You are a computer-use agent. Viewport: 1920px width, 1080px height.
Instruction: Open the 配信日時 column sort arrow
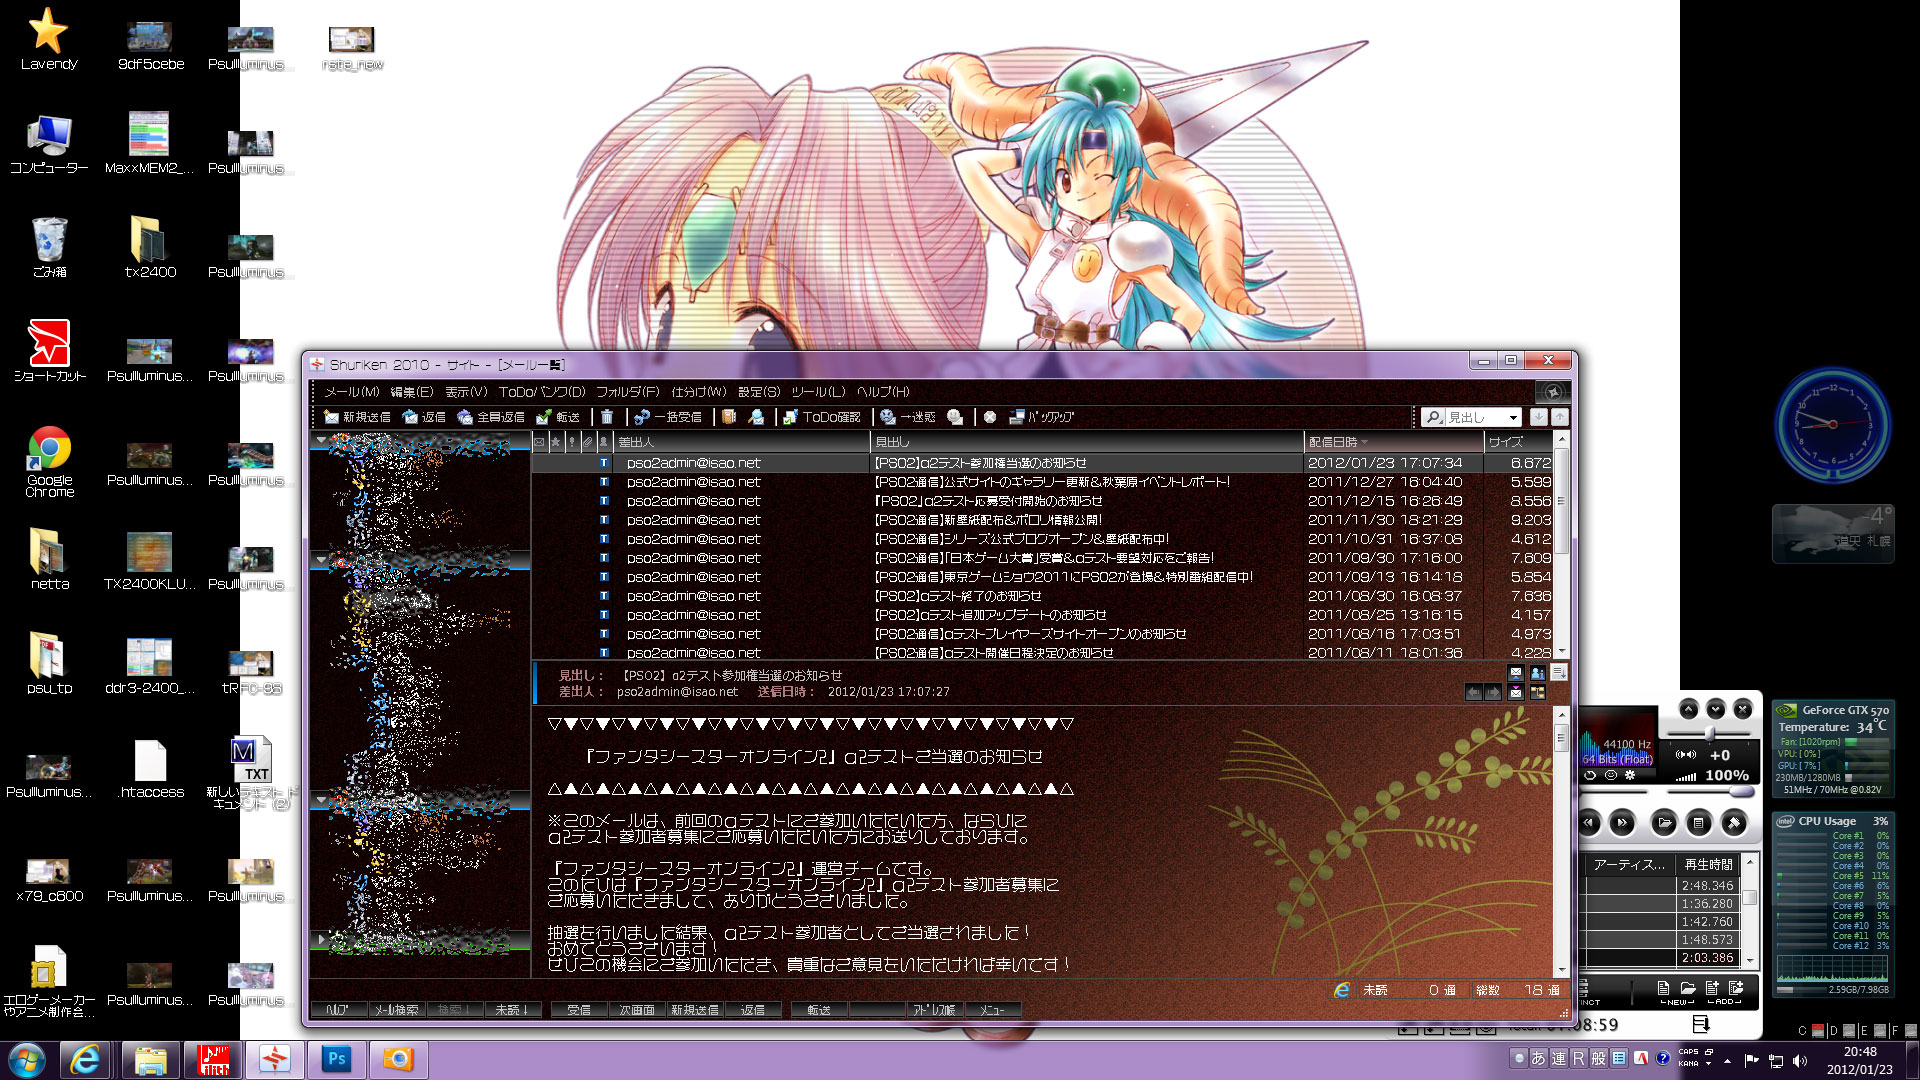[1364, 442]
